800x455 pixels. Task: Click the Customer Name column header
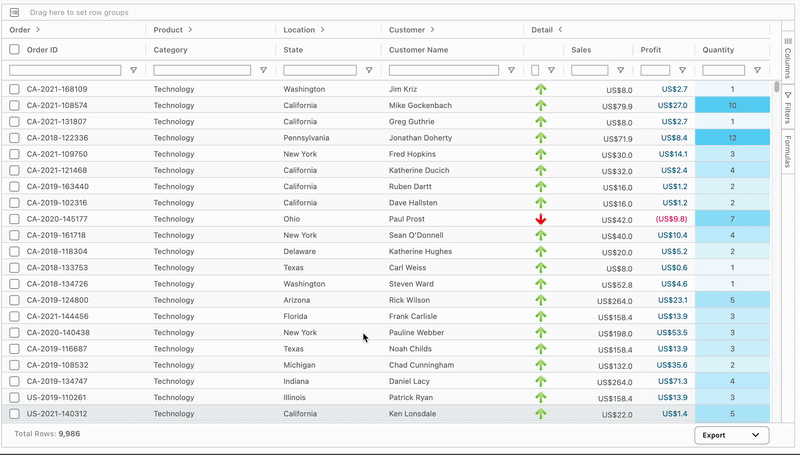418,49
